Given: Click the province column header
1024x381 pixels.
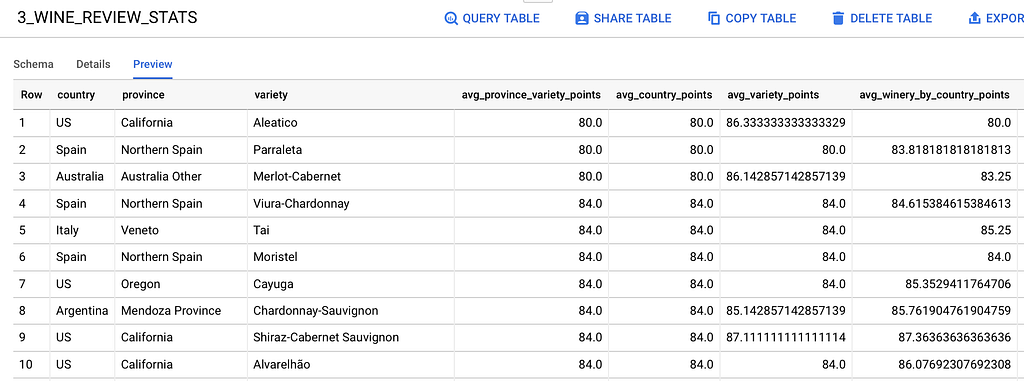Looking at the screenshot, I should [143, 95].
